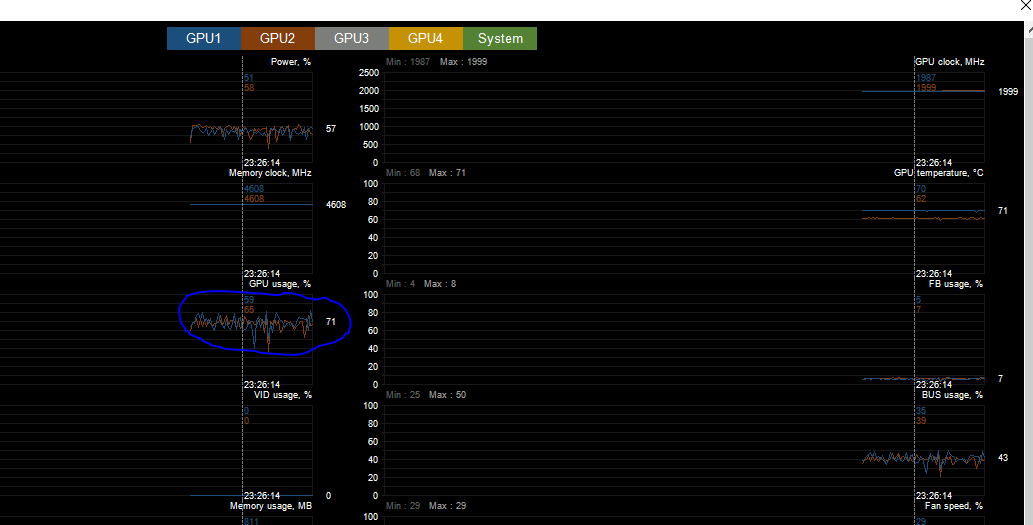Open the System tab

pos(500,38)
